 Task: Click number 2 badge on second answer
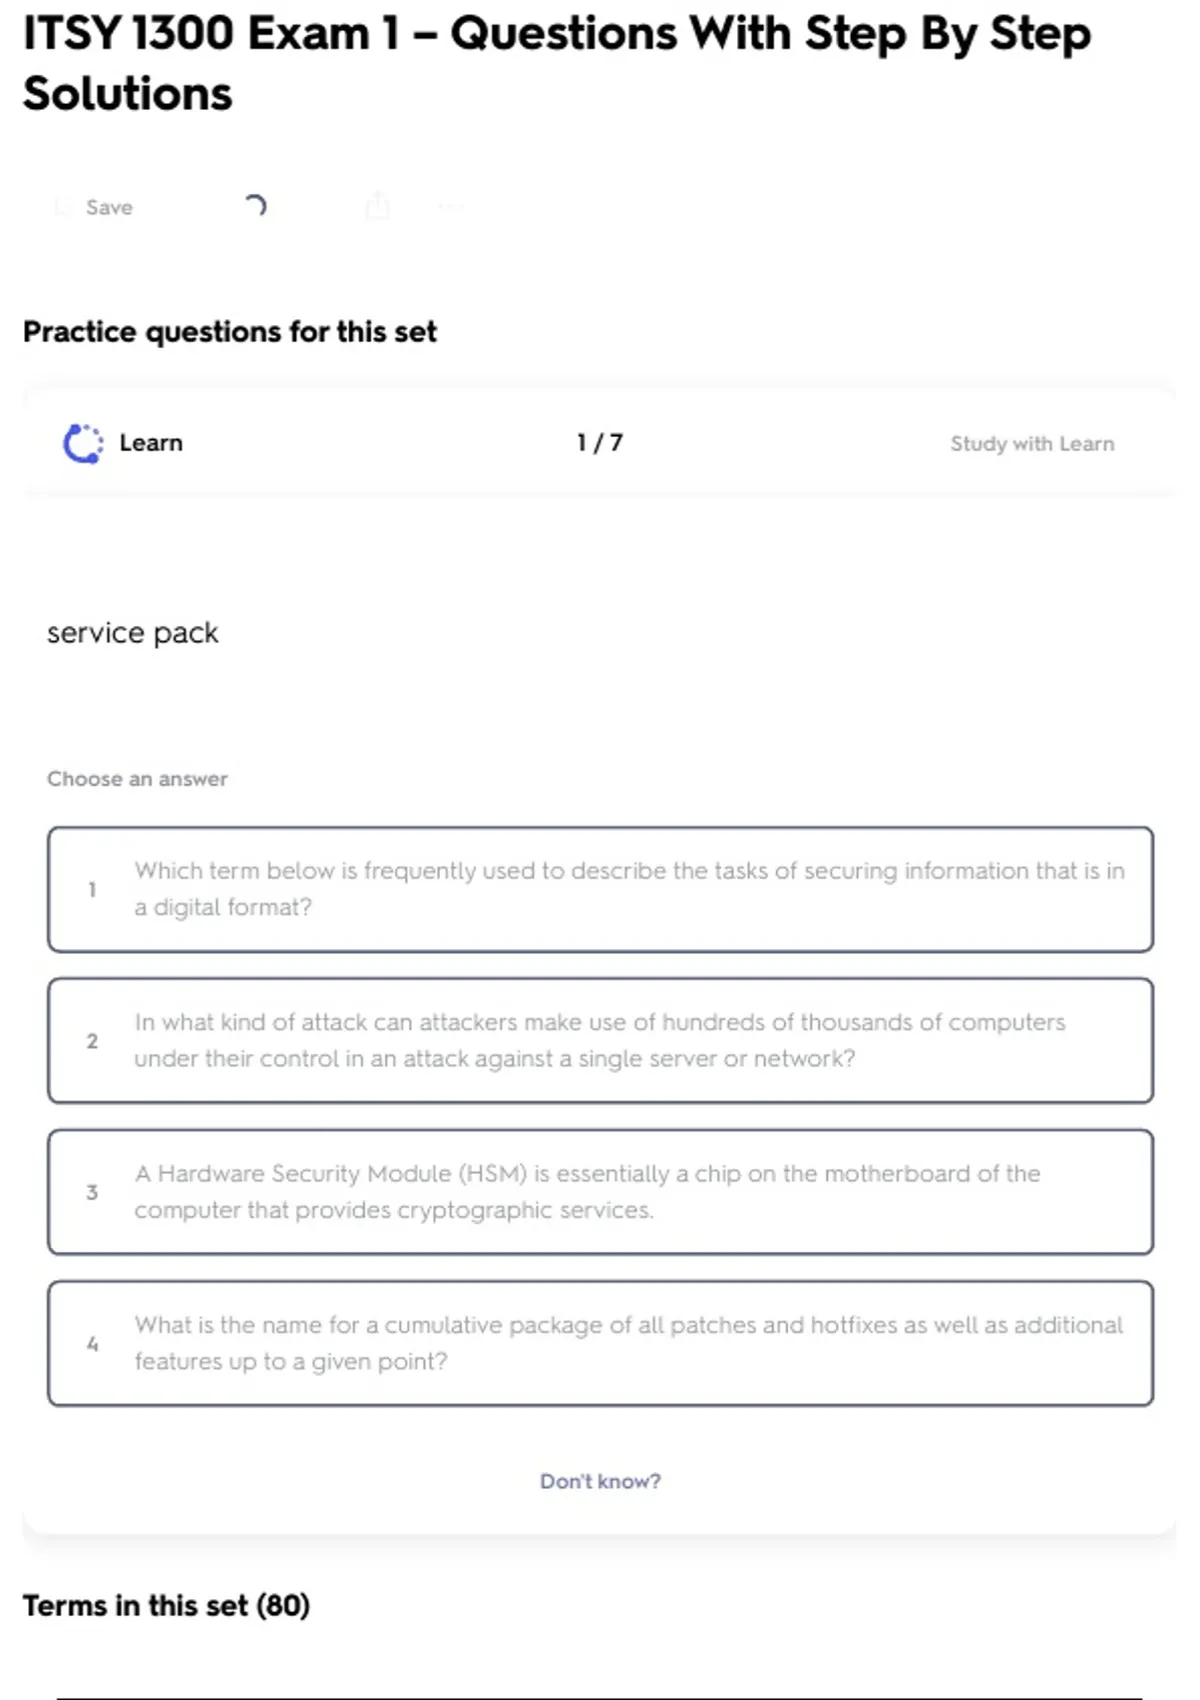point(92,1041)
